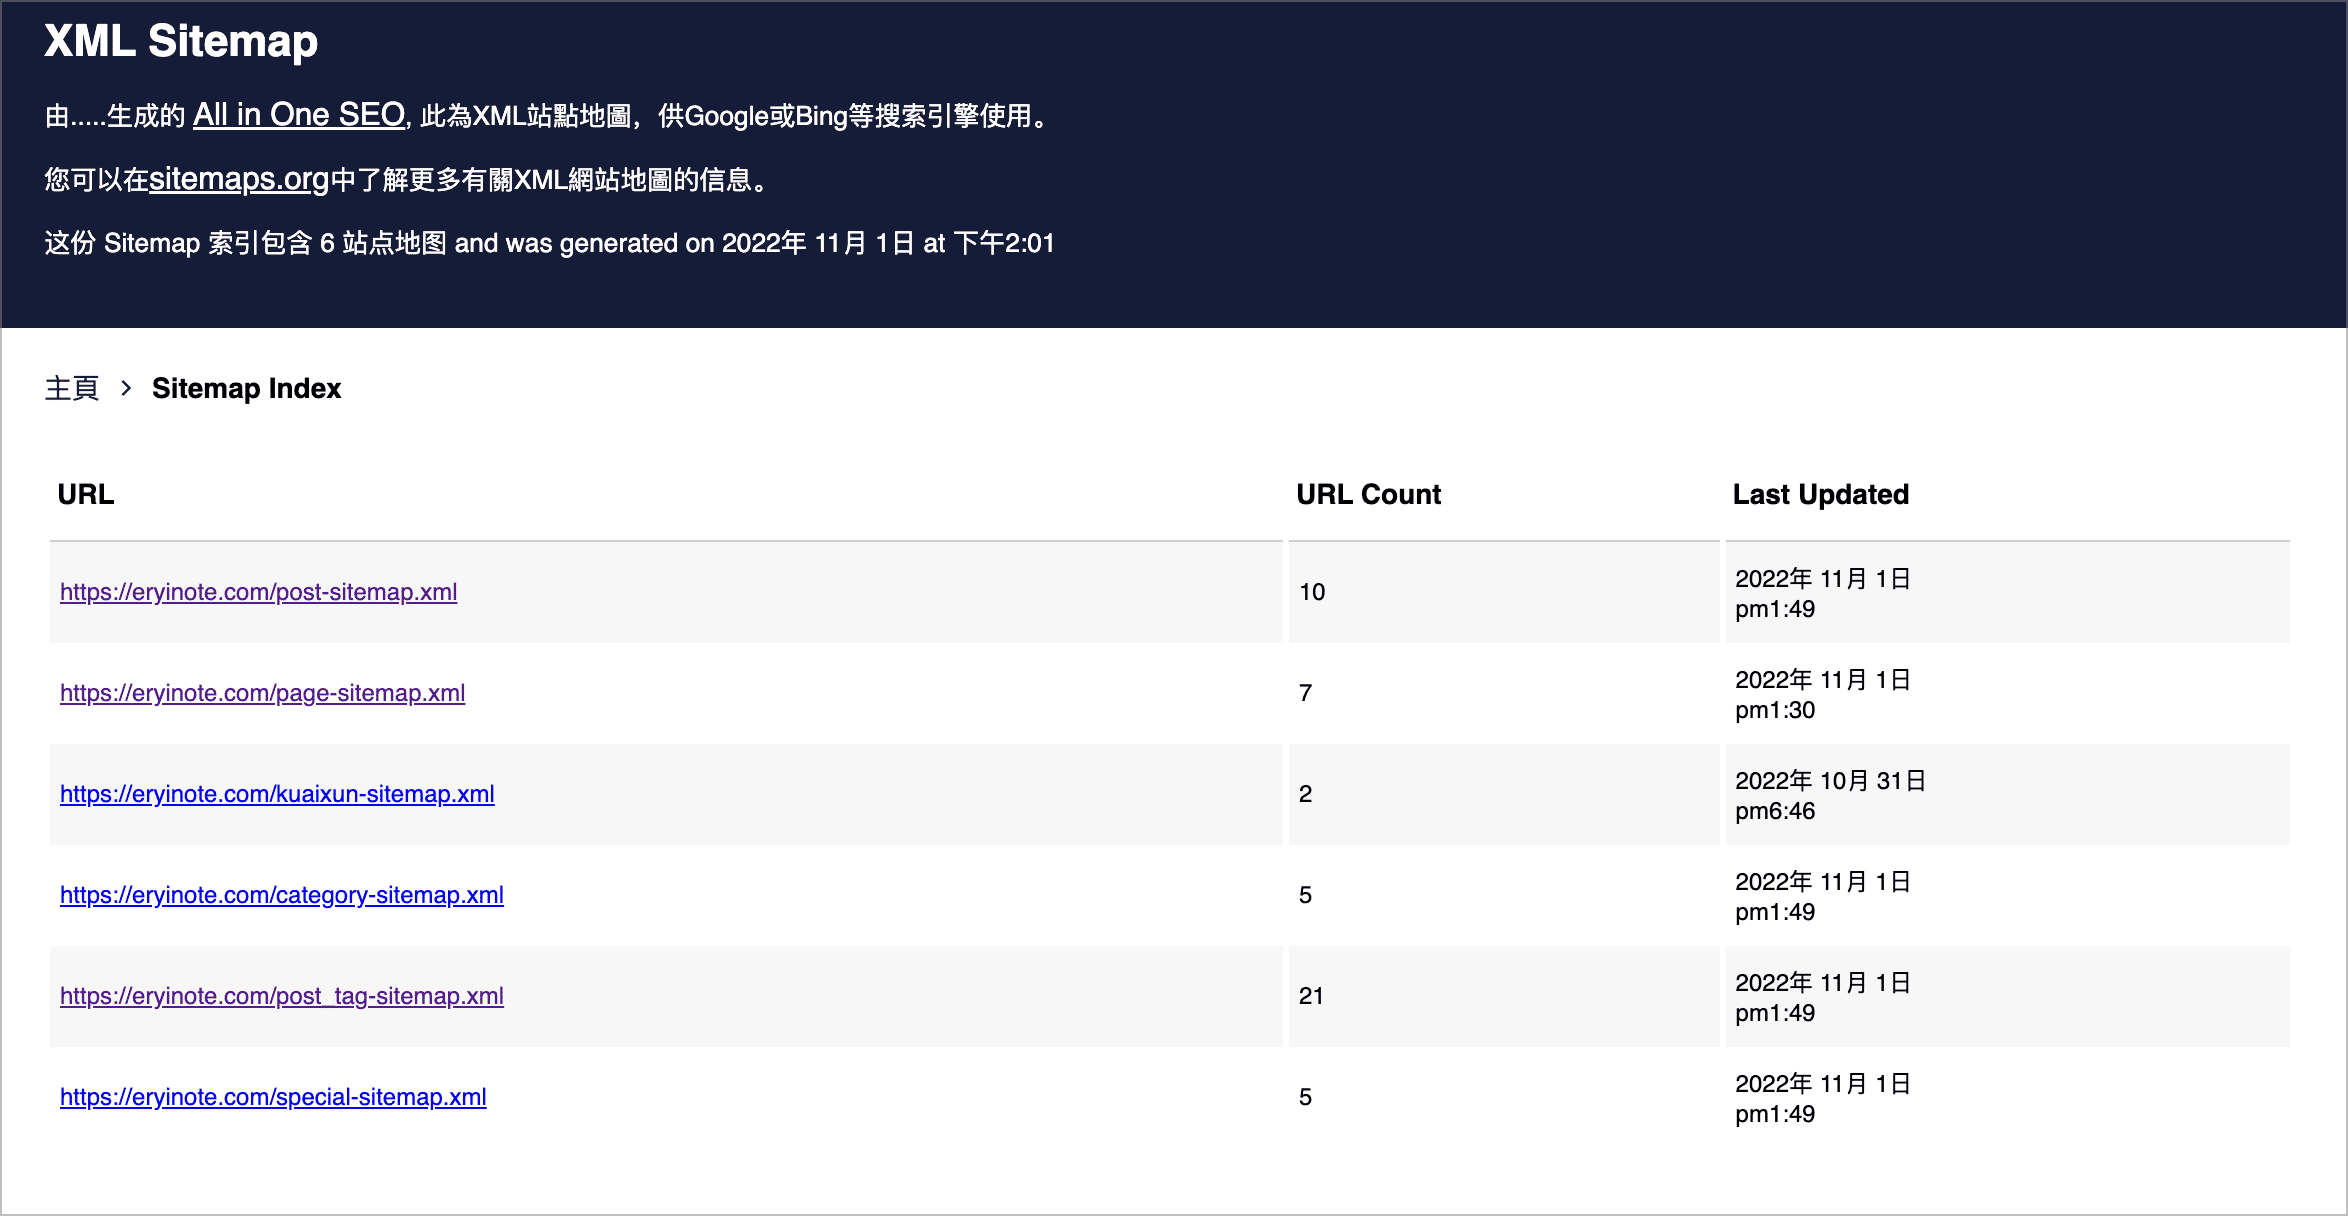Select URL count 5 for special-sitemap
The image size is (2348, 1216).
coord(1305,1097)
